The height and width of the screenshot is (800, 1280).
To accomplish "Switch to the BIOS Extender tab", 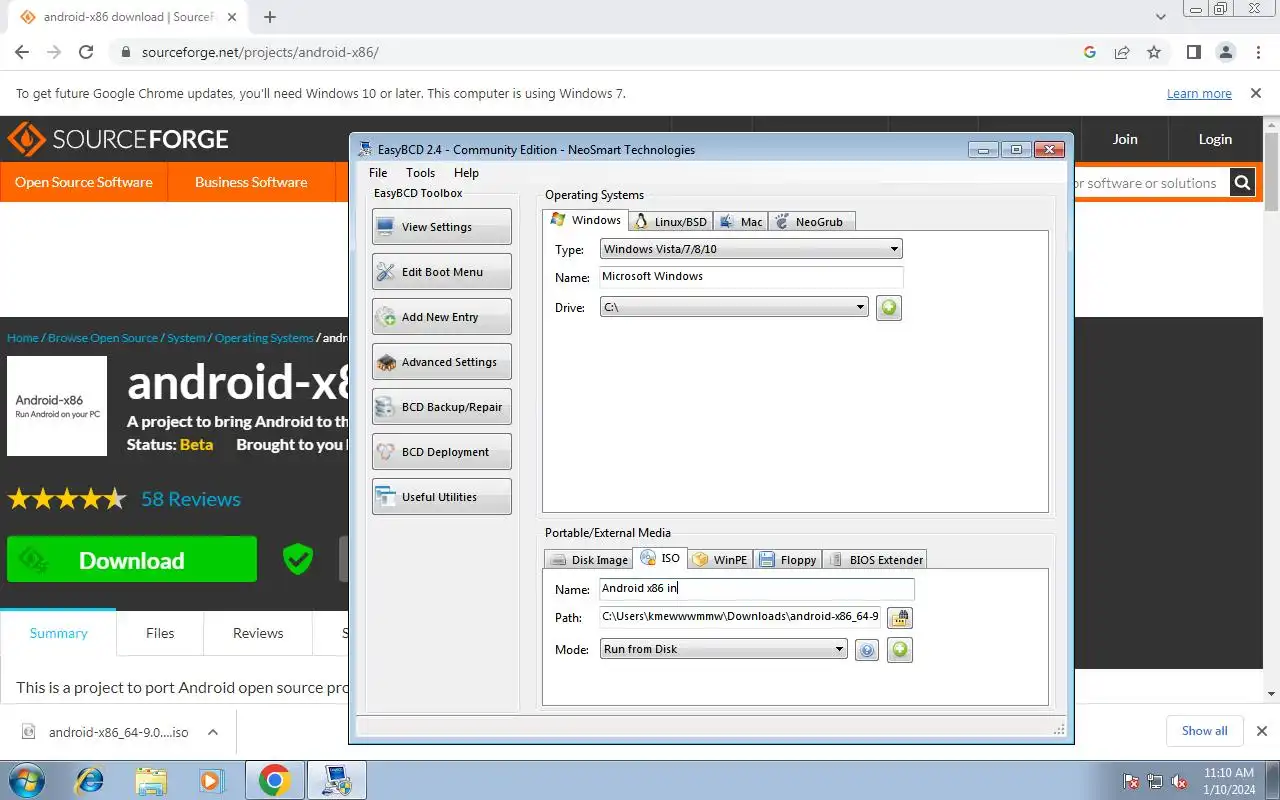I will (x=875, y=560).
